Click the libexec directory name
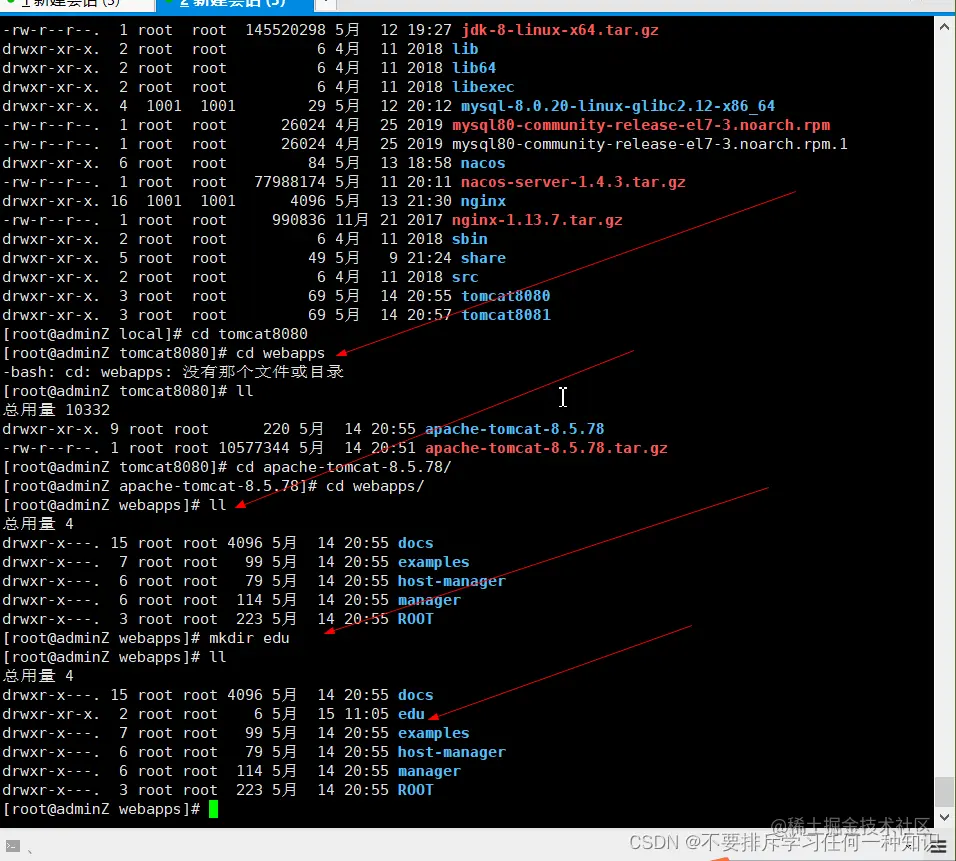Image resolution: width=956 pixels, height=861 pixels. (x=483, y=87)
